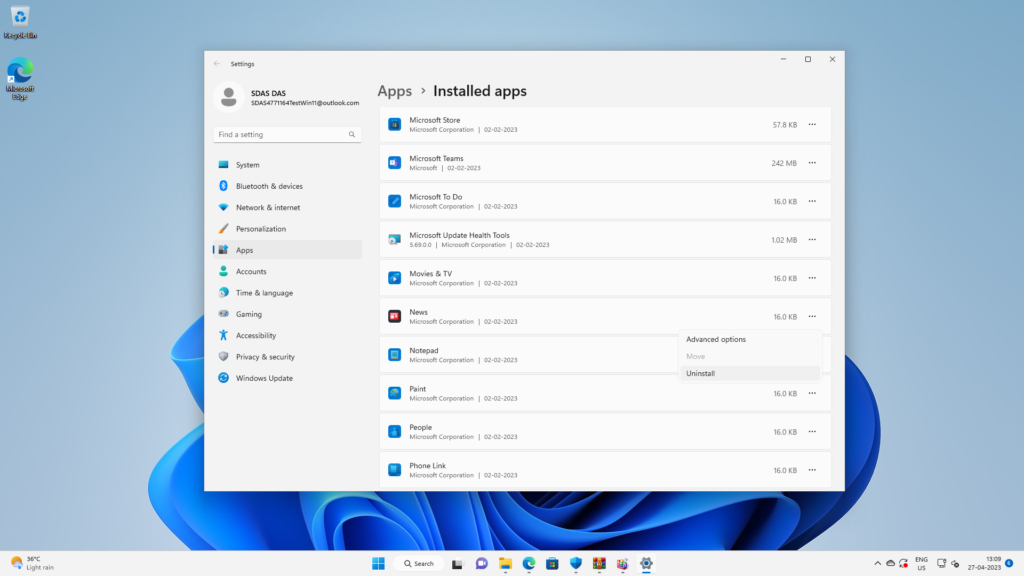Show hidden system tray icons

tap(877, 564)
